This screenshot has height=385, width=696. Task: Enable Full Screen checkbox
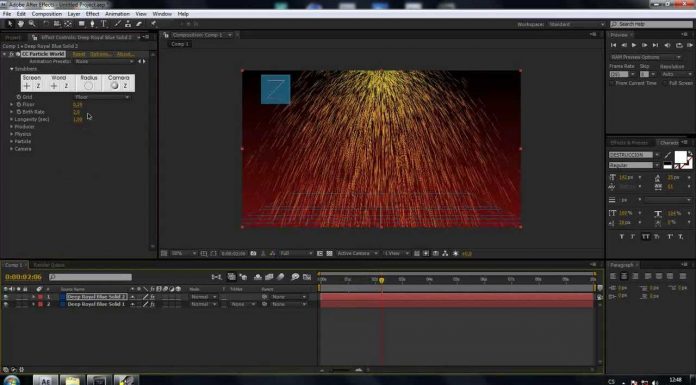pyautogui.click(x=665, y=83)
